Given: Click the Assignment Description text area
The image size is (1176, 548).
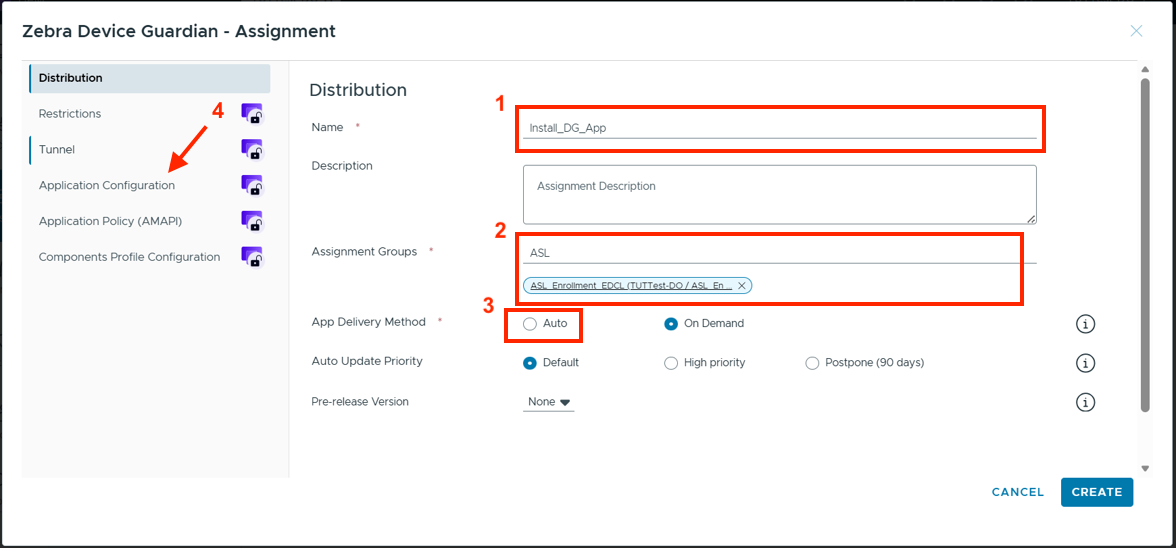Looking at the screenshot, I should click(780, 195).
